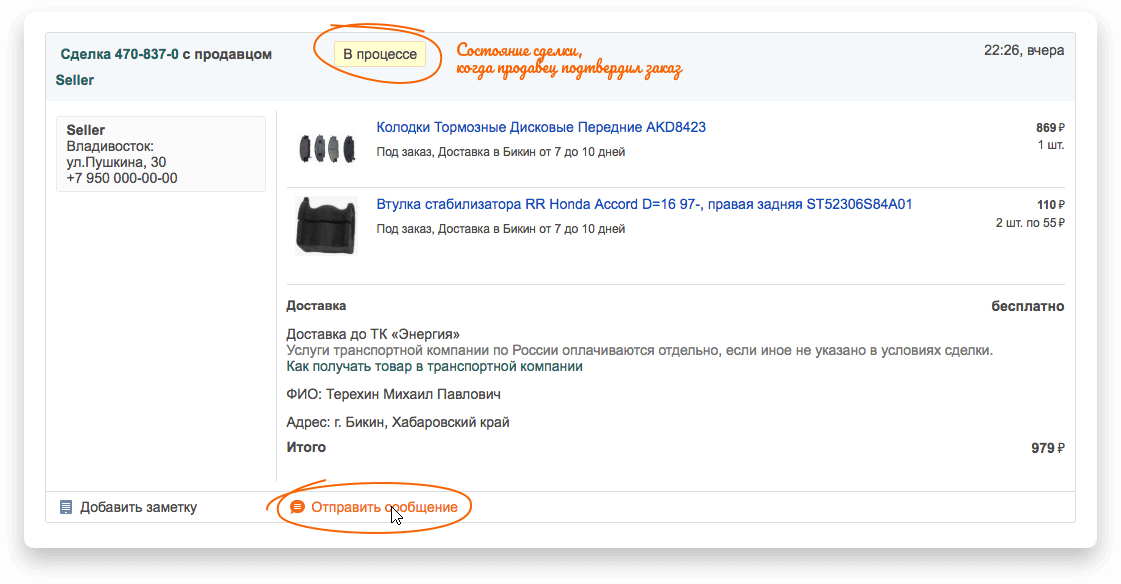The image size is (1121, 584).
Task: Open Втулка стабилизатора RR Honda Accord link
Action: [644, 204]
